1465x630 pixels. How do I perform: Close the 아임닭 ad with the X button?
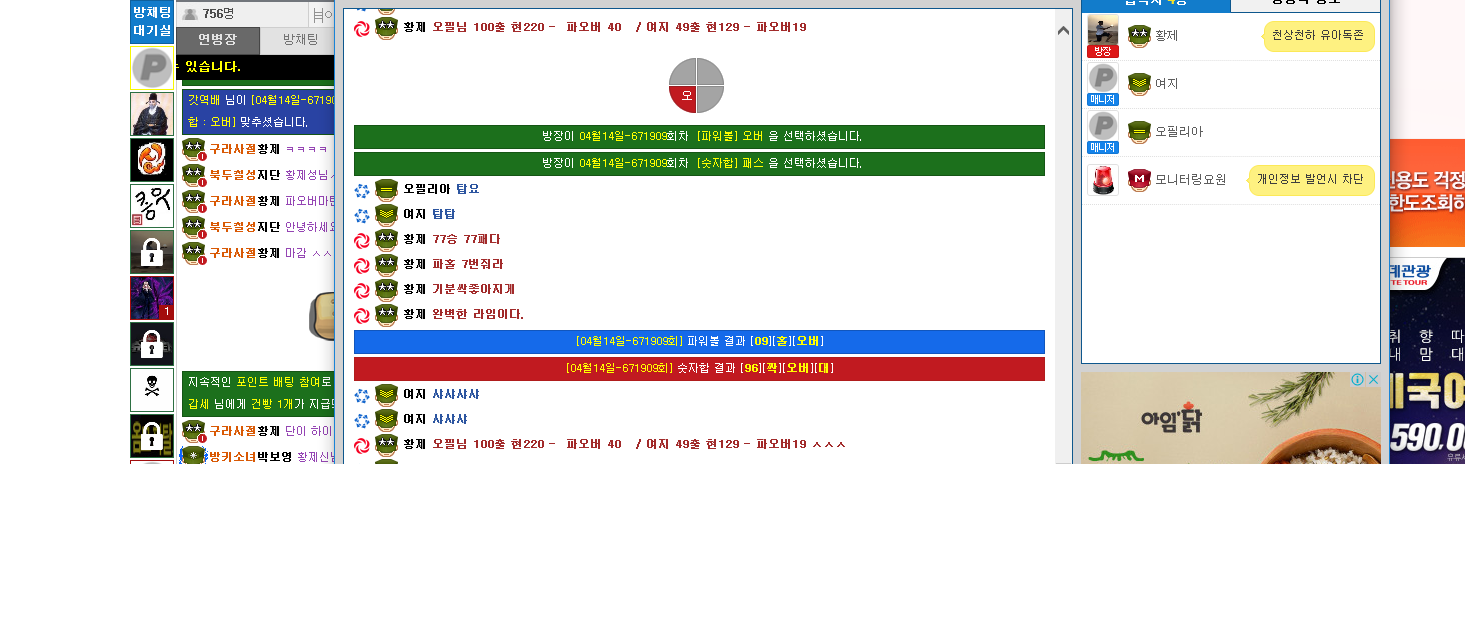(x=1373, y=380)
